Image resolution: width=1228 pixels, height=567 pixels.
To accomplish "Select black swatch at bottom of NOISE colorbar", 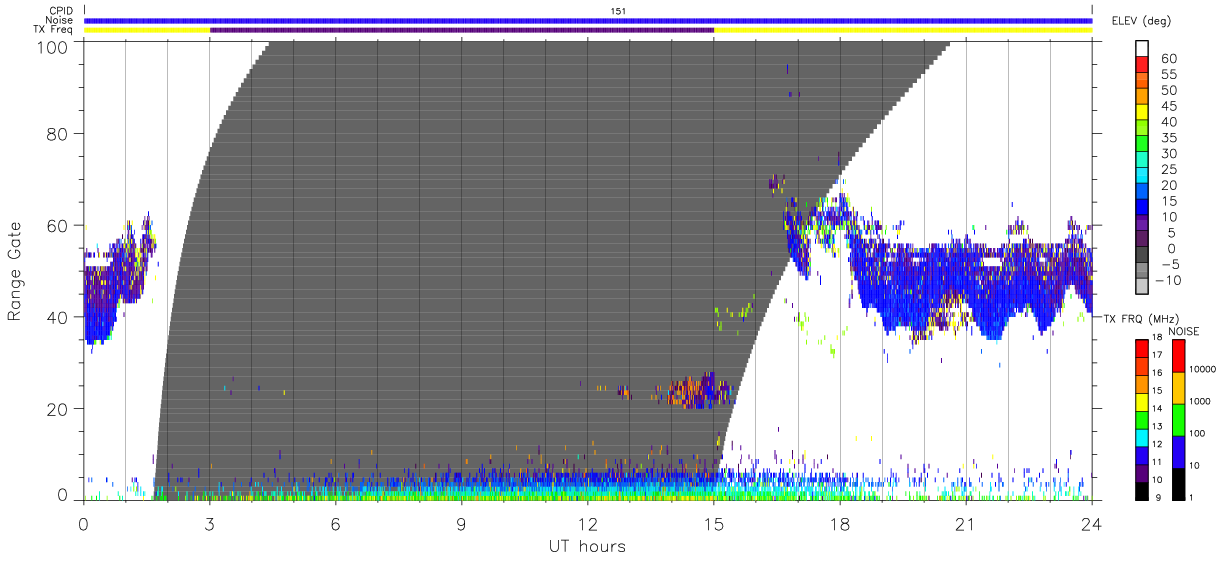I will tap(1177, 483).
